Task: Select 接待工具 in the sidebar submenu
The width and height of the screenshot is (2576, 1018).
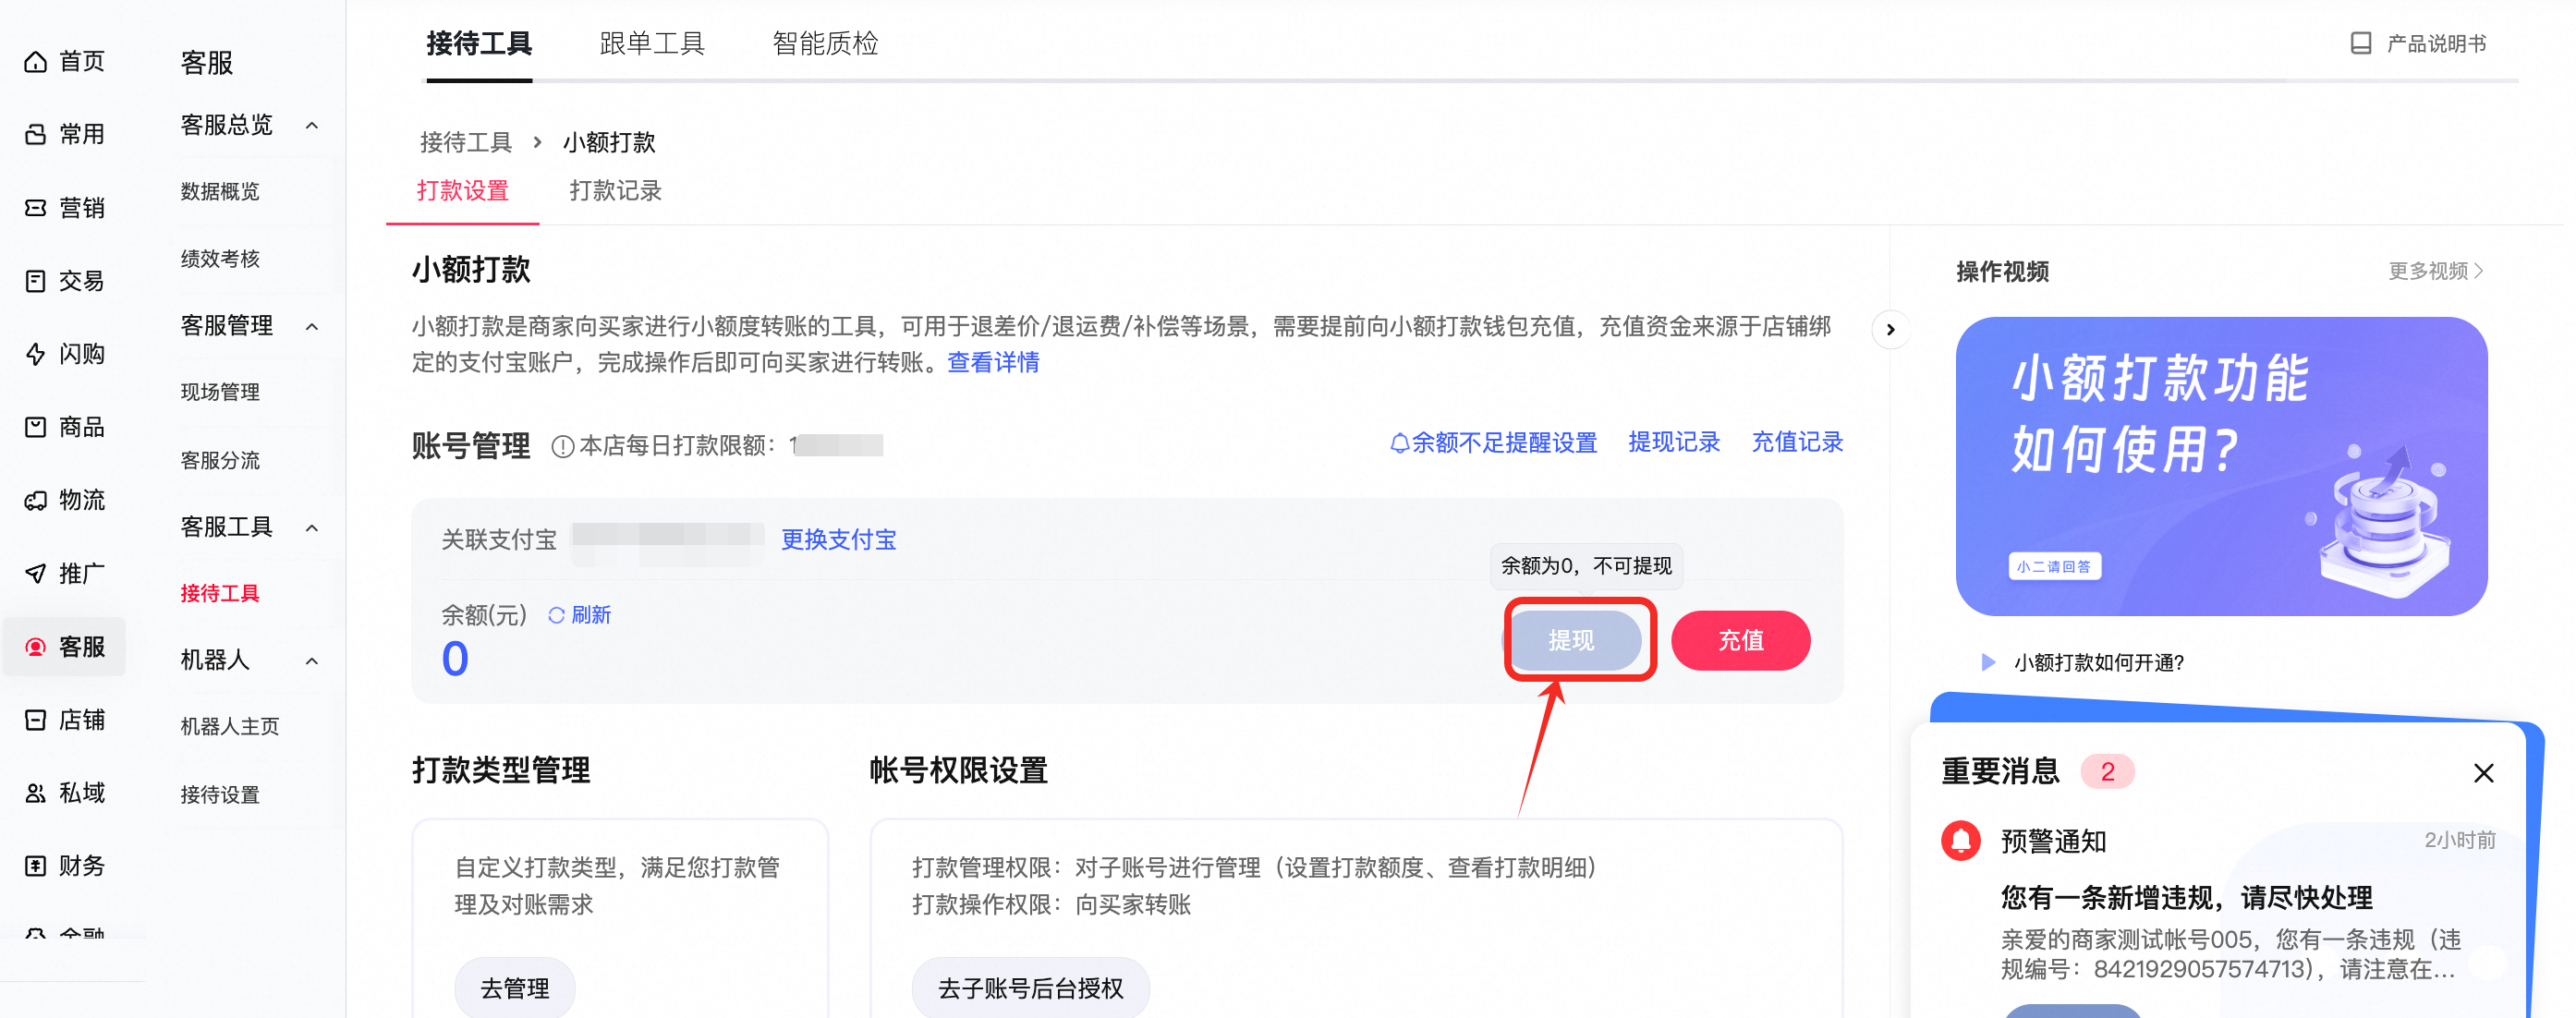Action: pos(220,594)
